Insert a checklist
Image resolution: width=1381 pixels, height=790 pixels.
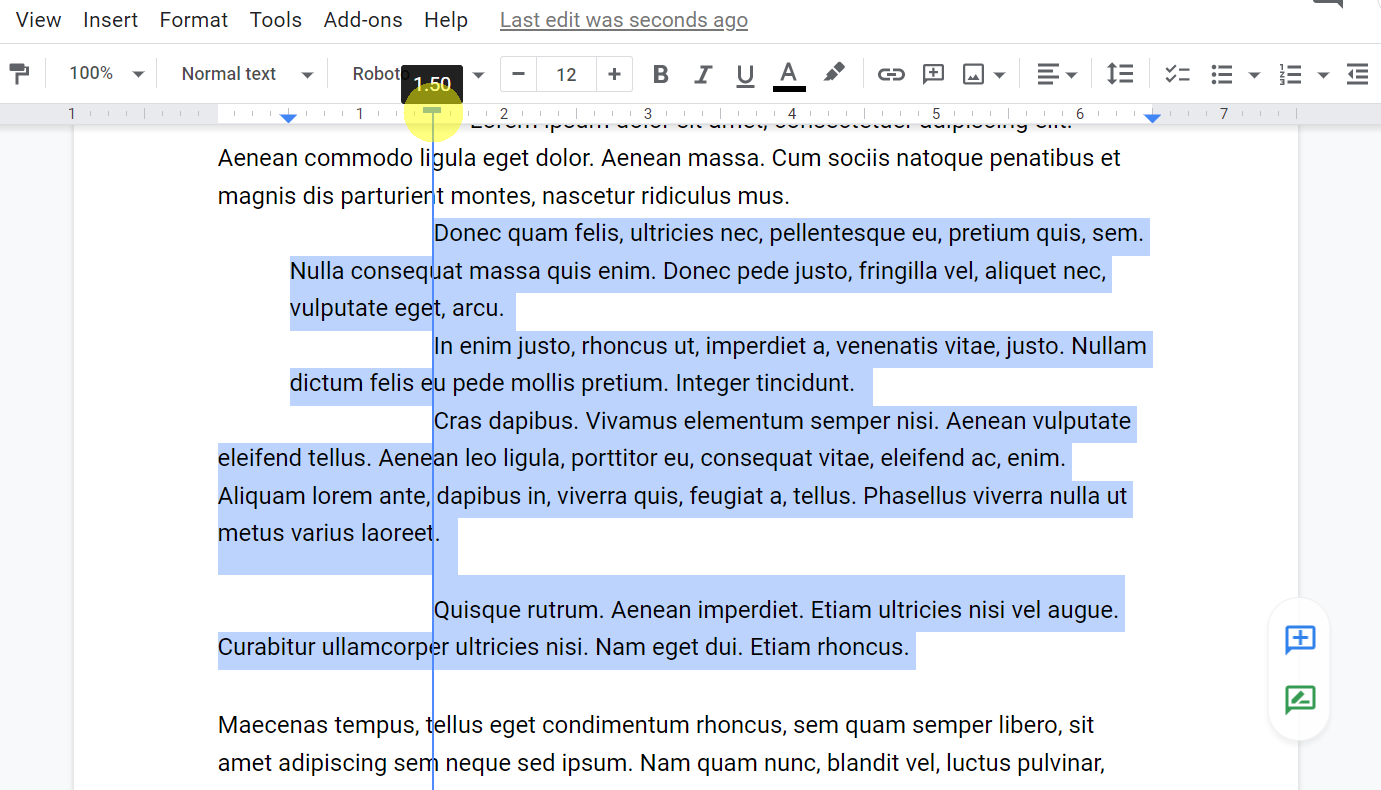click(1178, 74)
